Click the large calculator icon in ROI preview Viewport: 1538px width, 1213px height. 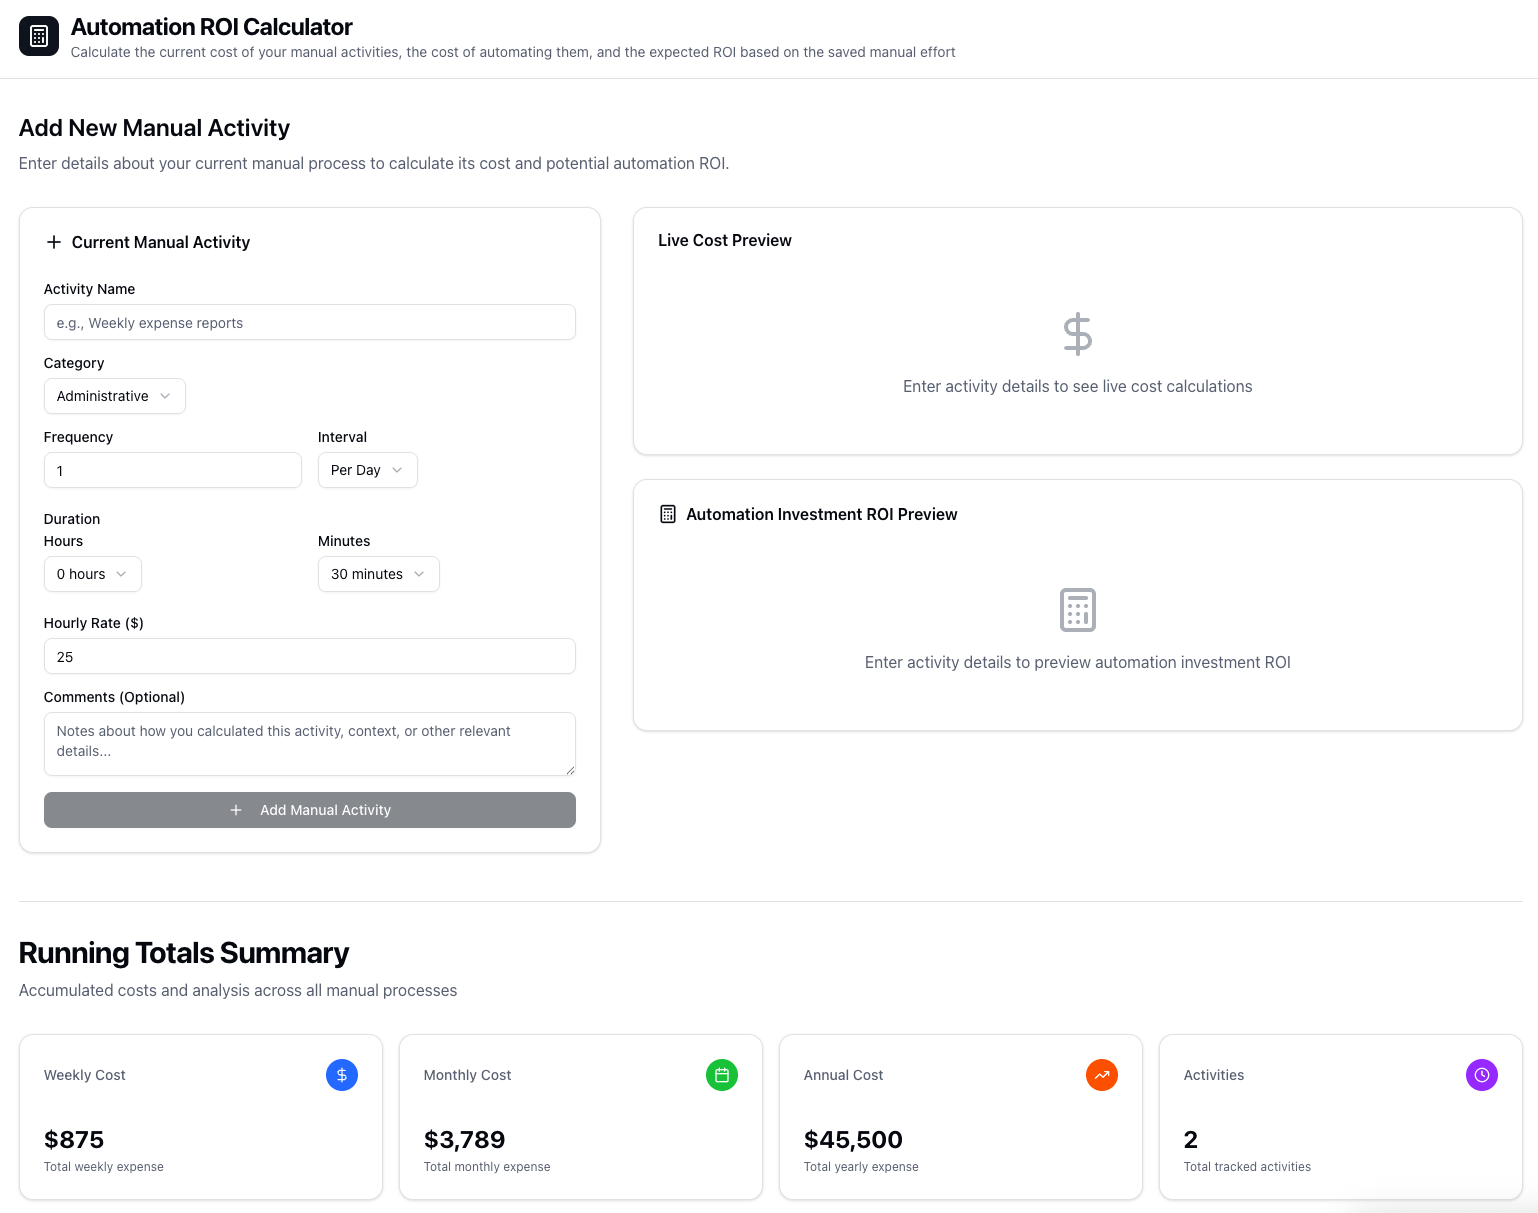click(1077, 610)
